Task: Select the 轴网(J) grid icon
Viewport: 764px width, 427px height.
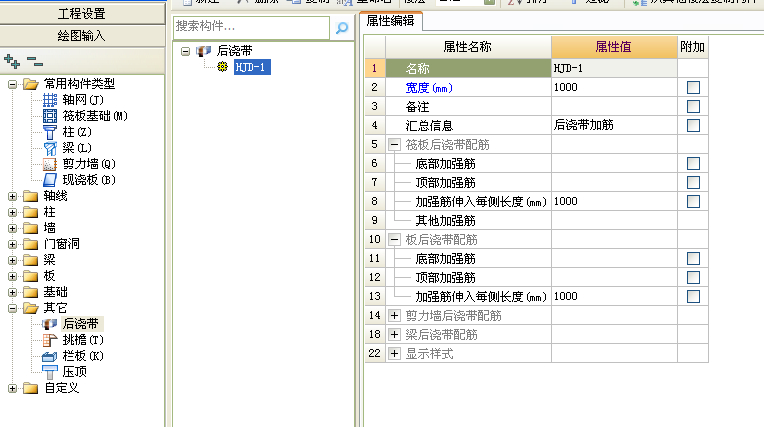Action: click(50, 100)
